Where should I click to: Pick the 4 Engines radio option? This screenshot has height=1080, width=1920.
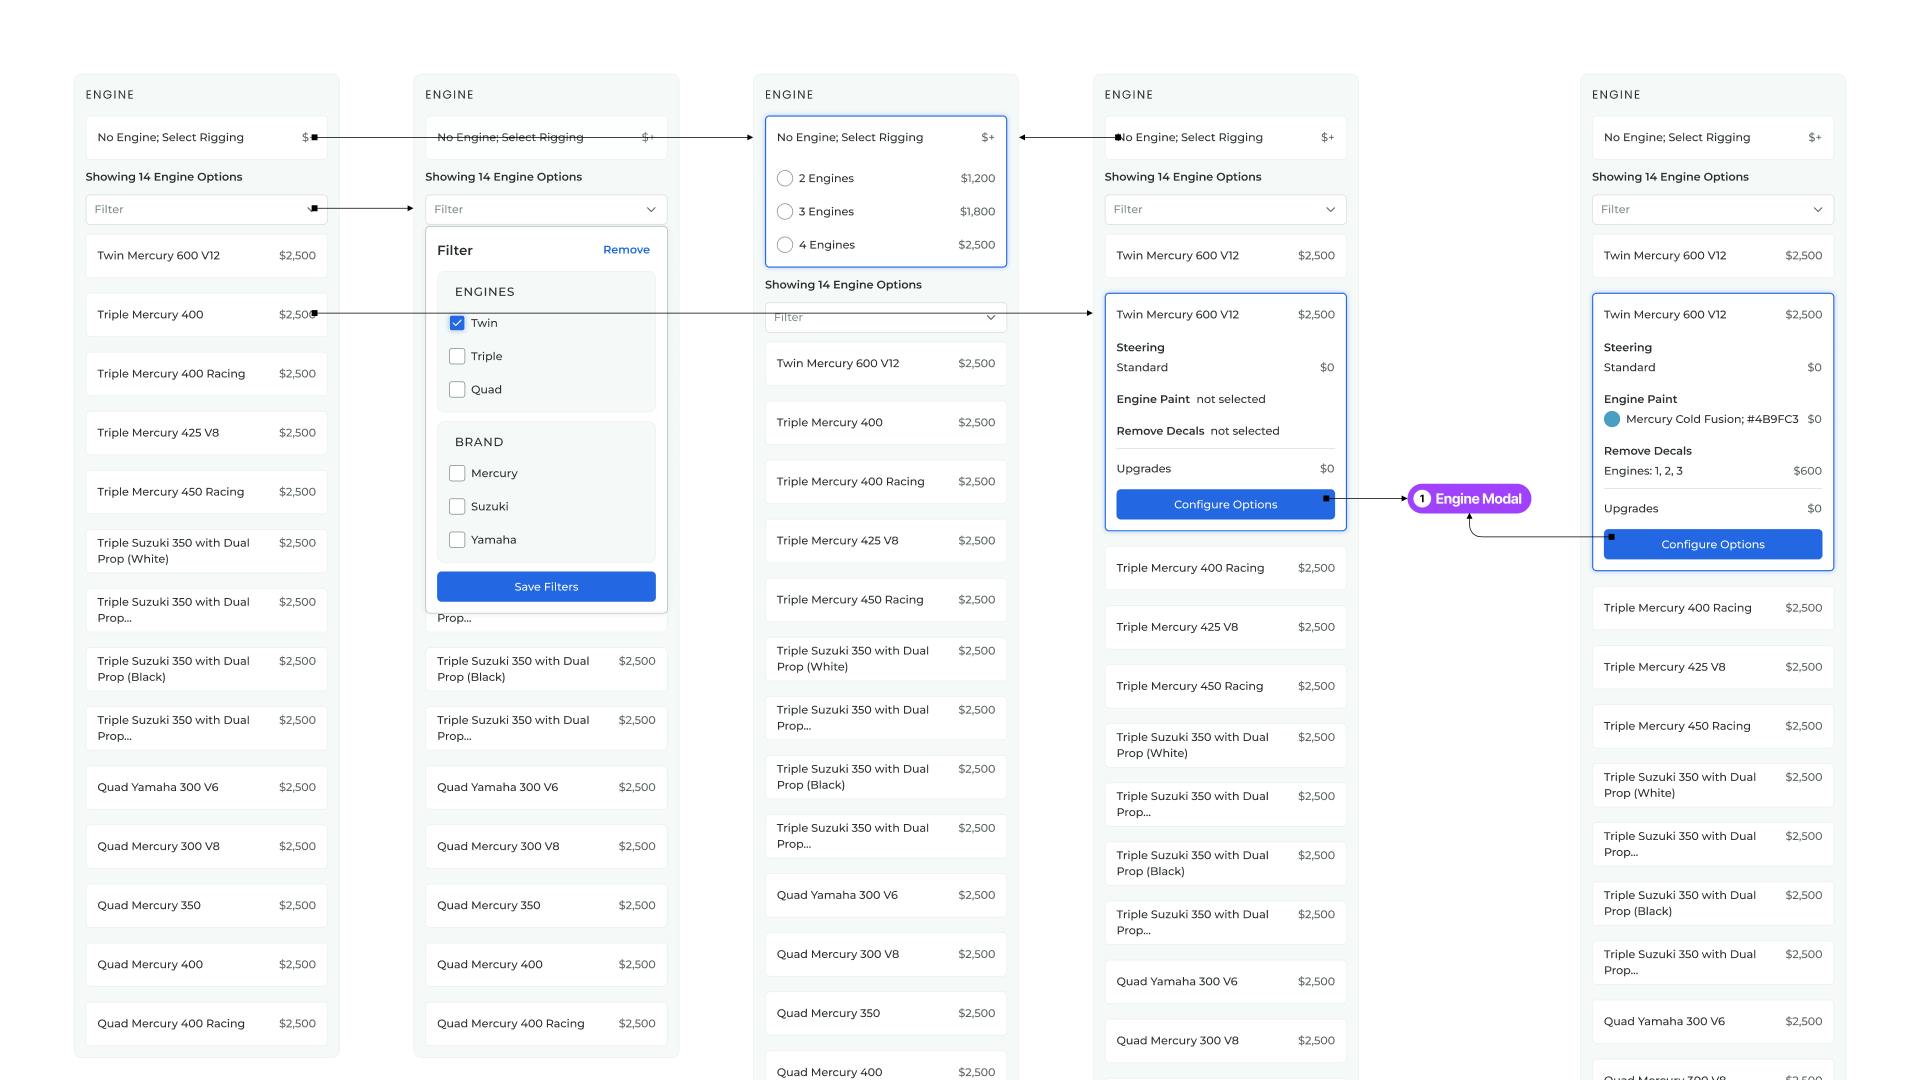point(785,245)
